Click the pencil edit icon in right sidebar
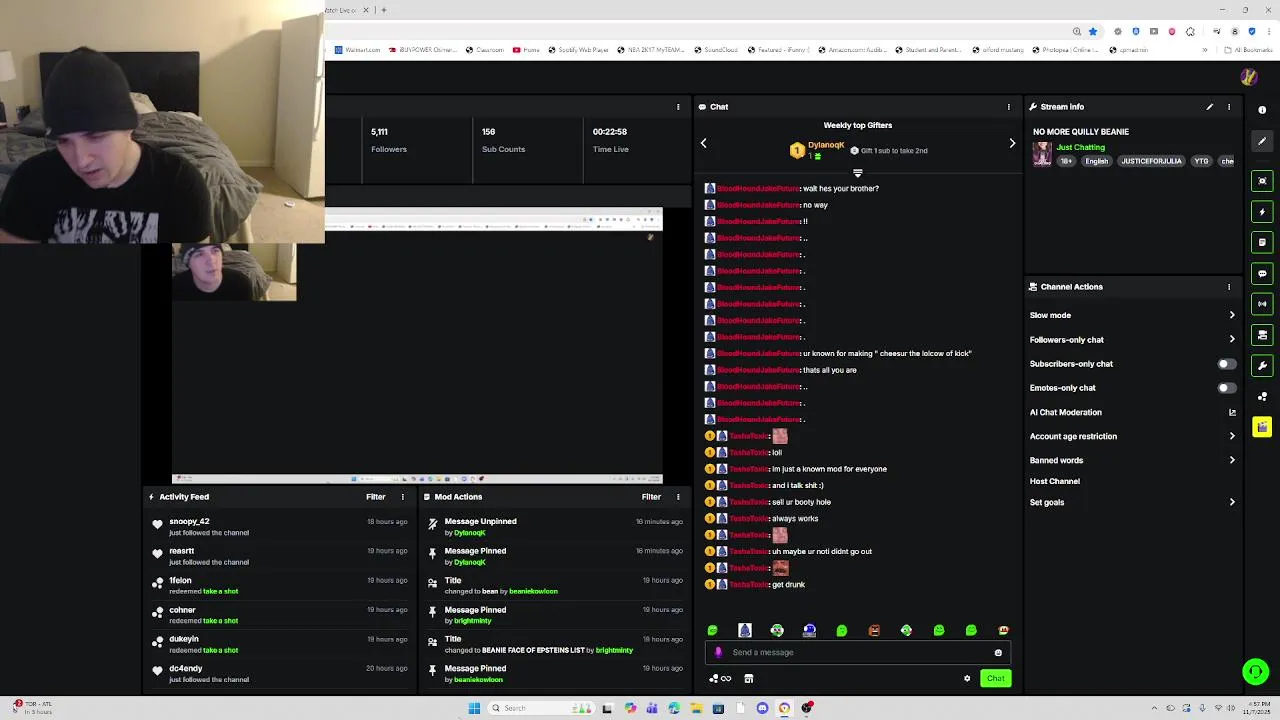 (x=1262, y=141)
